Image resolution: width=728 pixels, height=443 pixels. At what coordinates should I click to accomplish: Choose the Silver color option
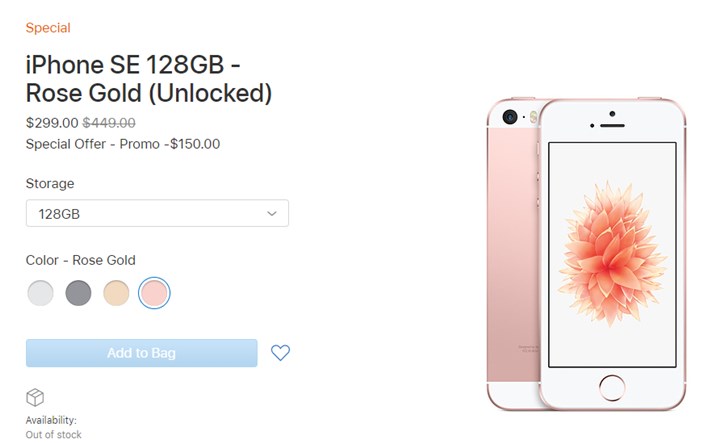pos(40,293)
